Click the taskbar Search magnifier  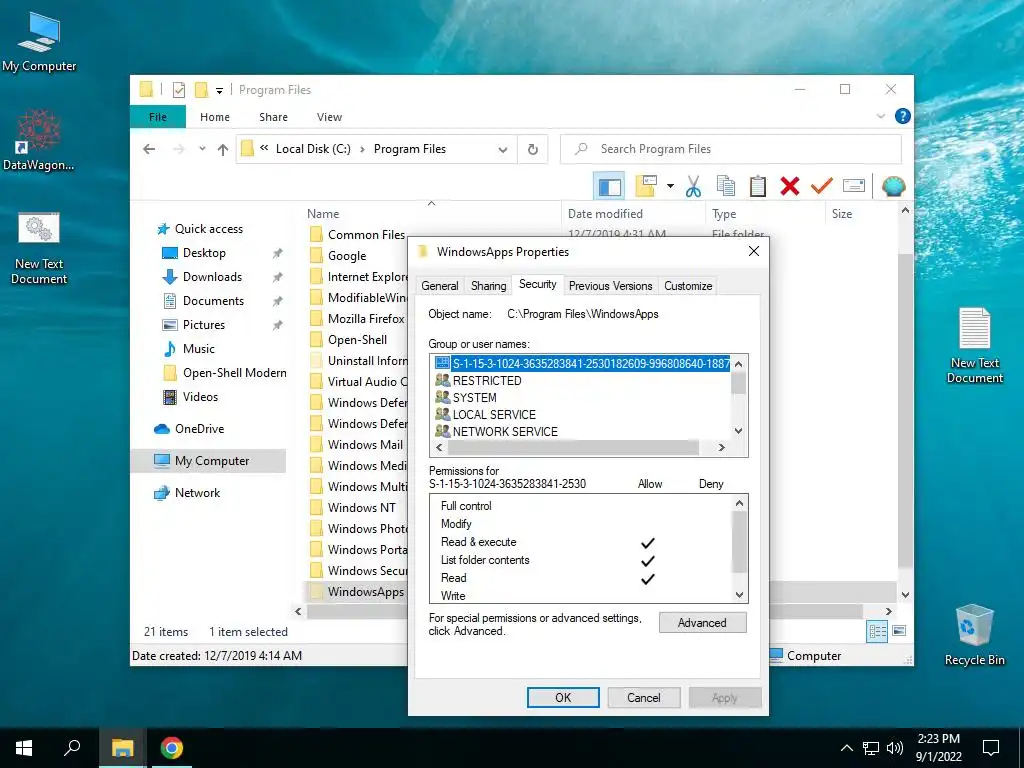tap(72, 748)
